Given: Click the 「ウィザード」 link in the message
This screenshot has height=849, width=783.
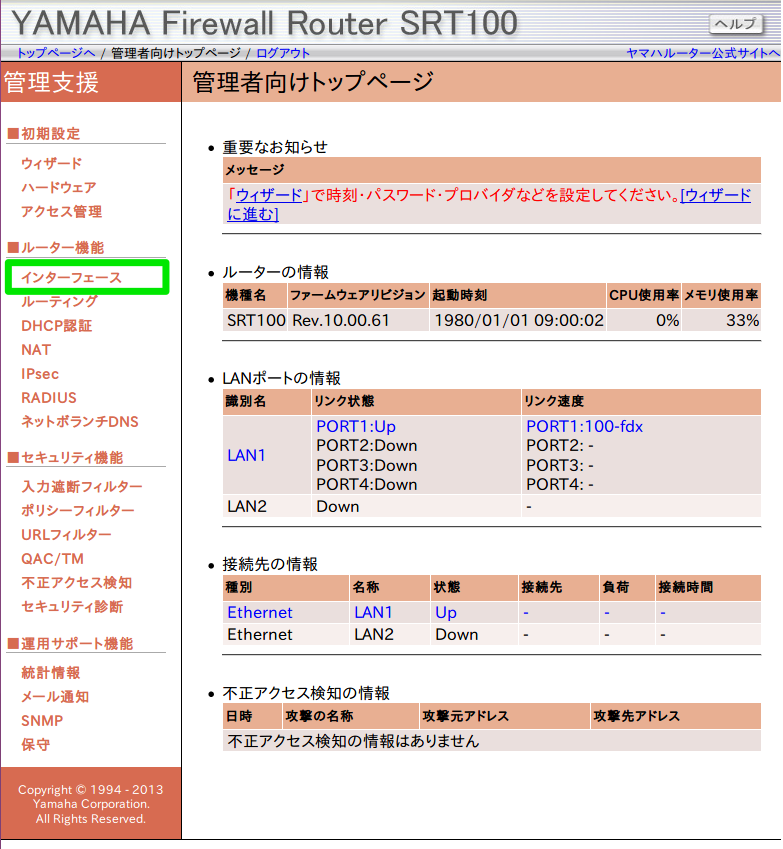Looking at the screenshot, I should (x=269, y=195).
